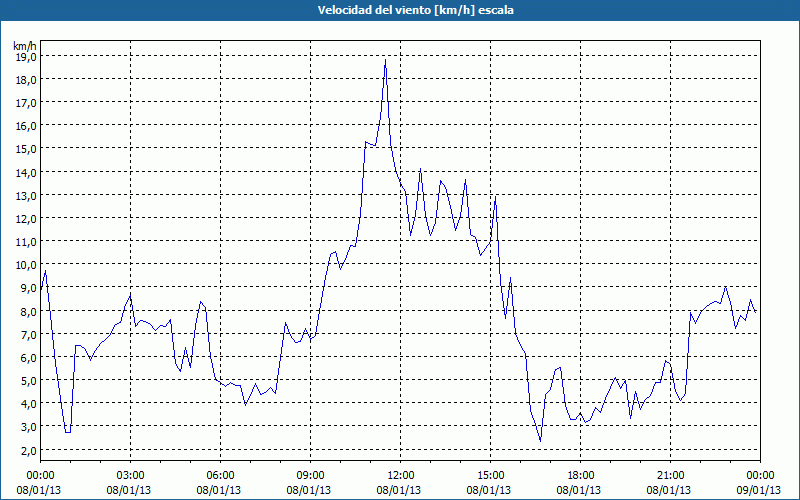
Task: Click the chart title 'Velocidad del viento [km/h] escala'
Action: [x=415, y=10]
